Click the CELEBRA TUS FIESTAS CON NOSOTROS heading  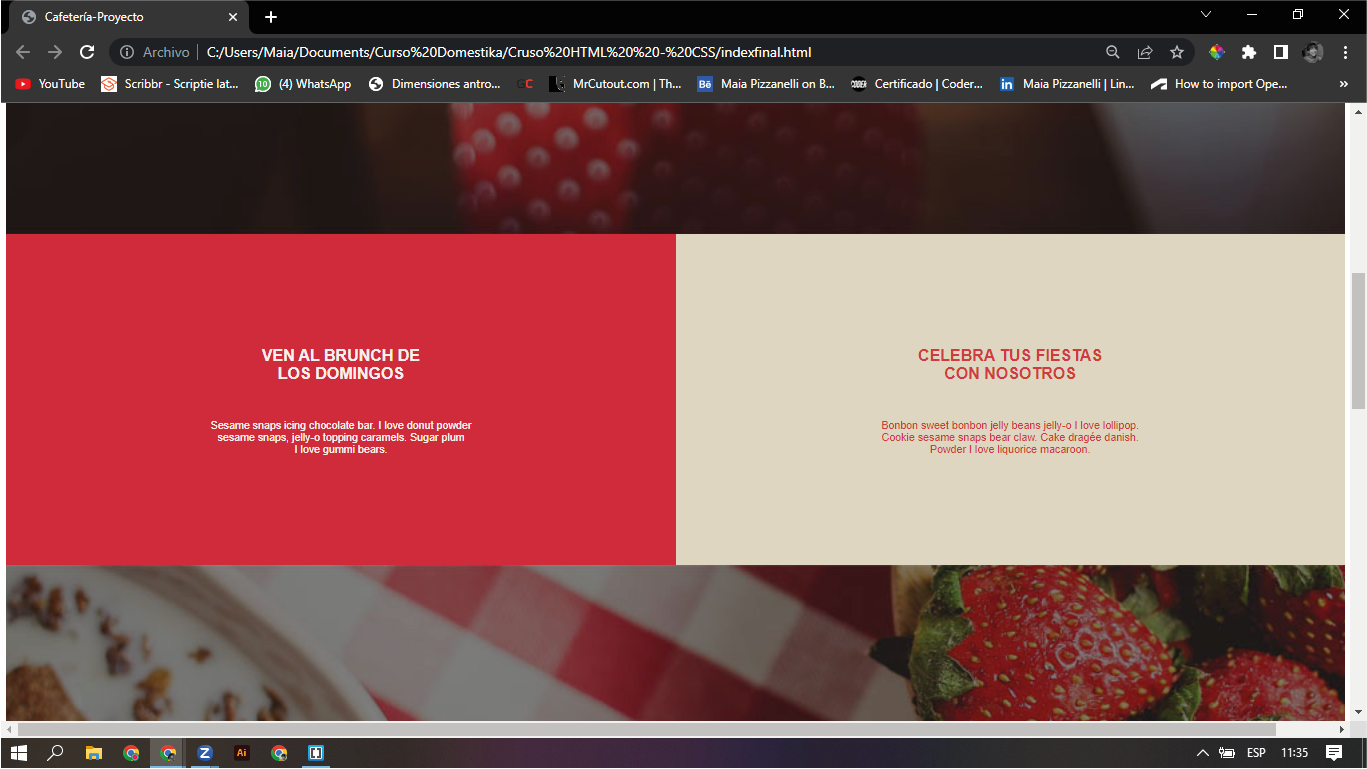[1010, 364]
